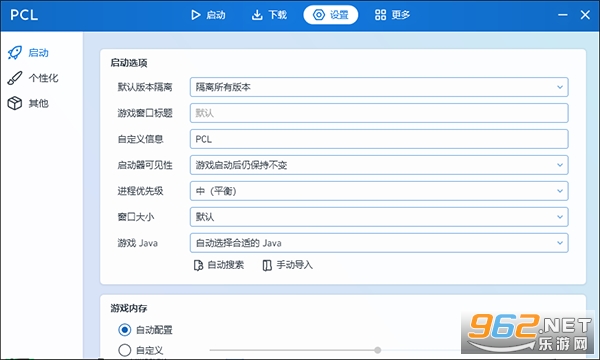This screenshot has height=360, width=600.
Task: Expand the 游戏 Java selection dropdown
Action: [x=379, y=243]
